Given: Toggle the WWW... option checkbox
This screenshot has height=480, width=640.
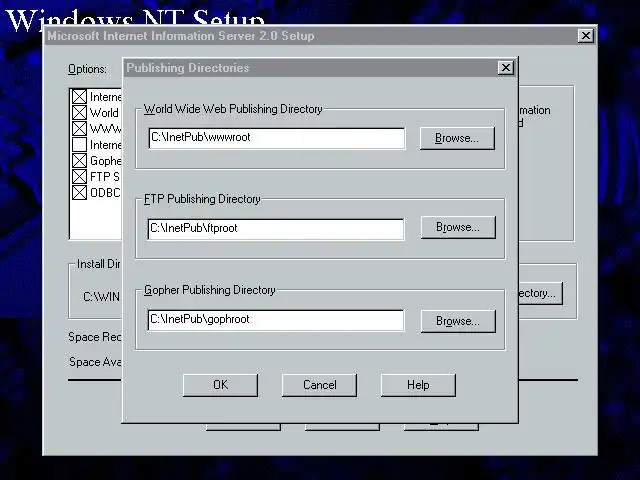Looking at the screenshot, I should [79, 129].
